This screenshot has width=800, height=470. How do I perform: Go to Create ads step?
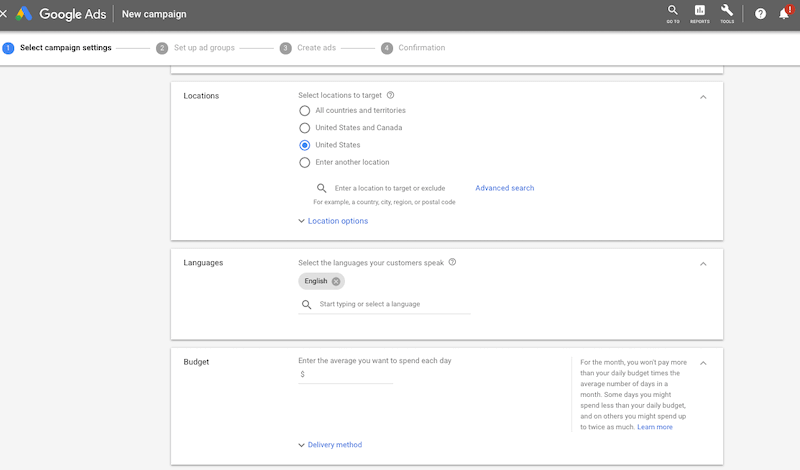point(308,48)
